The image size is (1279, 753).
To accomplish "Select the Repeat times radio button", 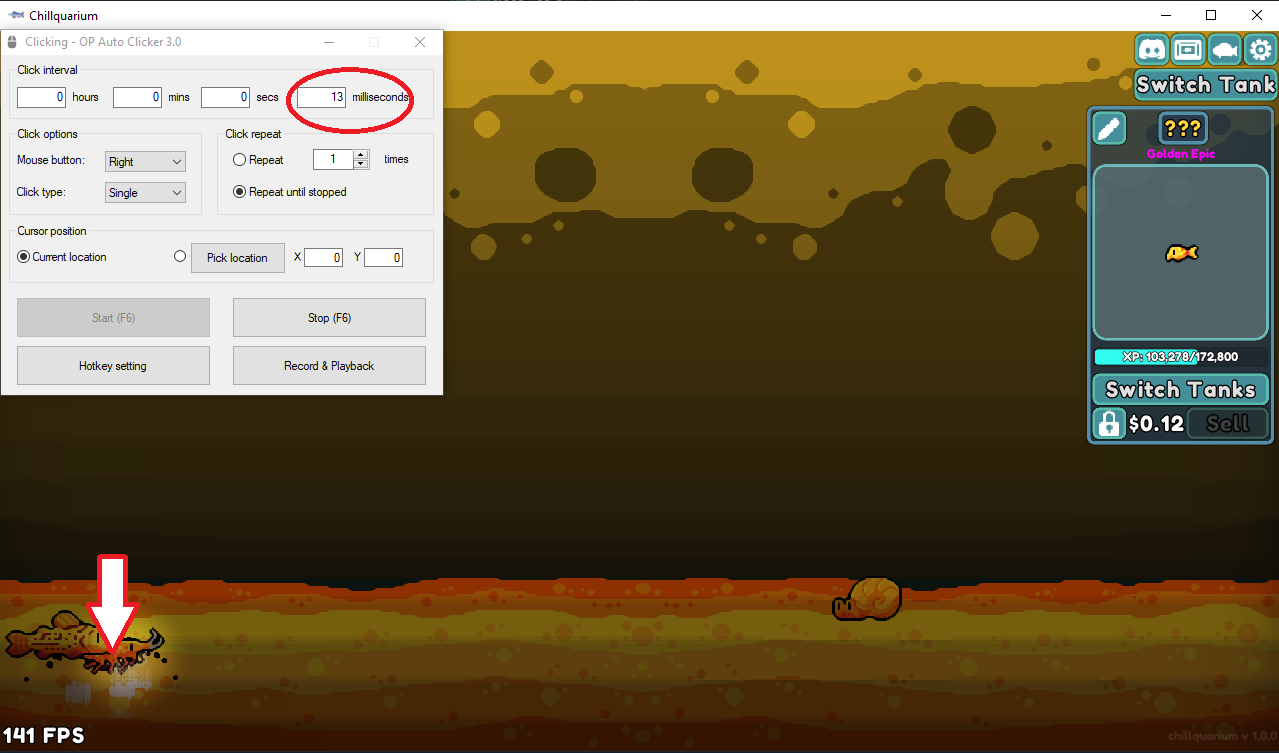I will [x=240, y=159].
